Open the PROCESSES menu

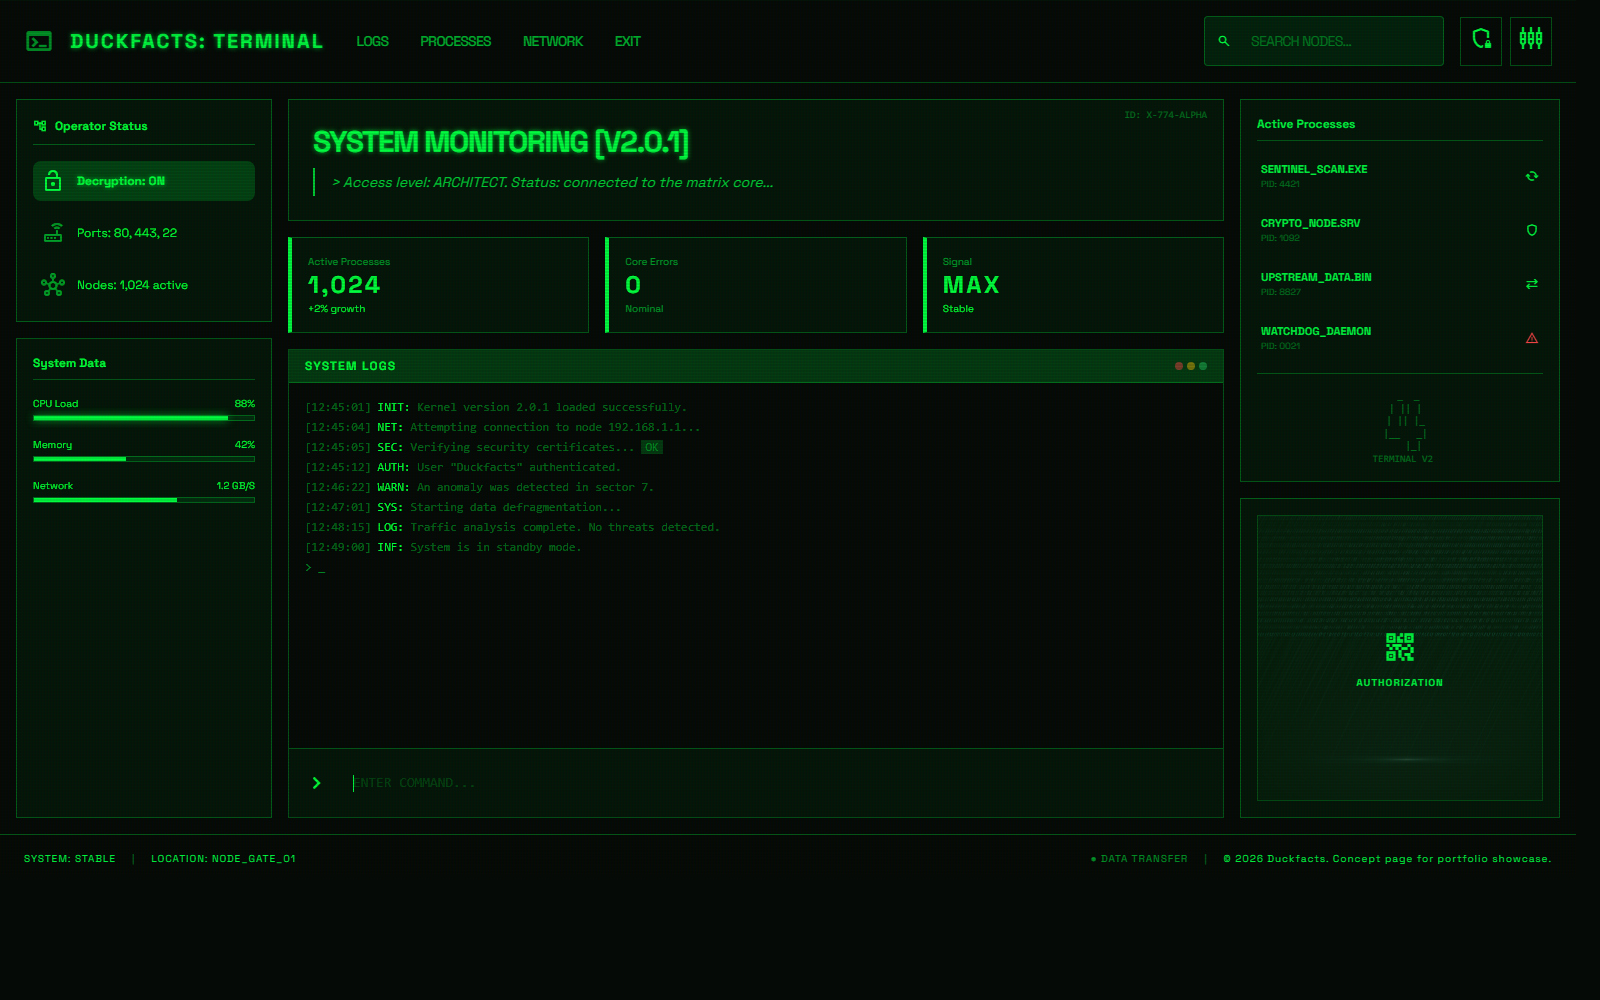click(456, 41)
